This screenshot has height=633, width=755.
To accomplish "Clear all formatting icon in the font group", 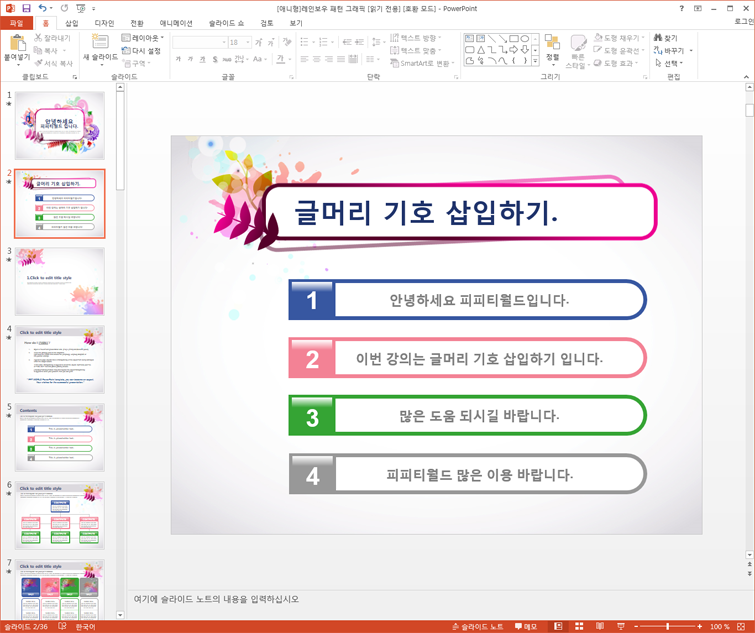I will [287, 42].
